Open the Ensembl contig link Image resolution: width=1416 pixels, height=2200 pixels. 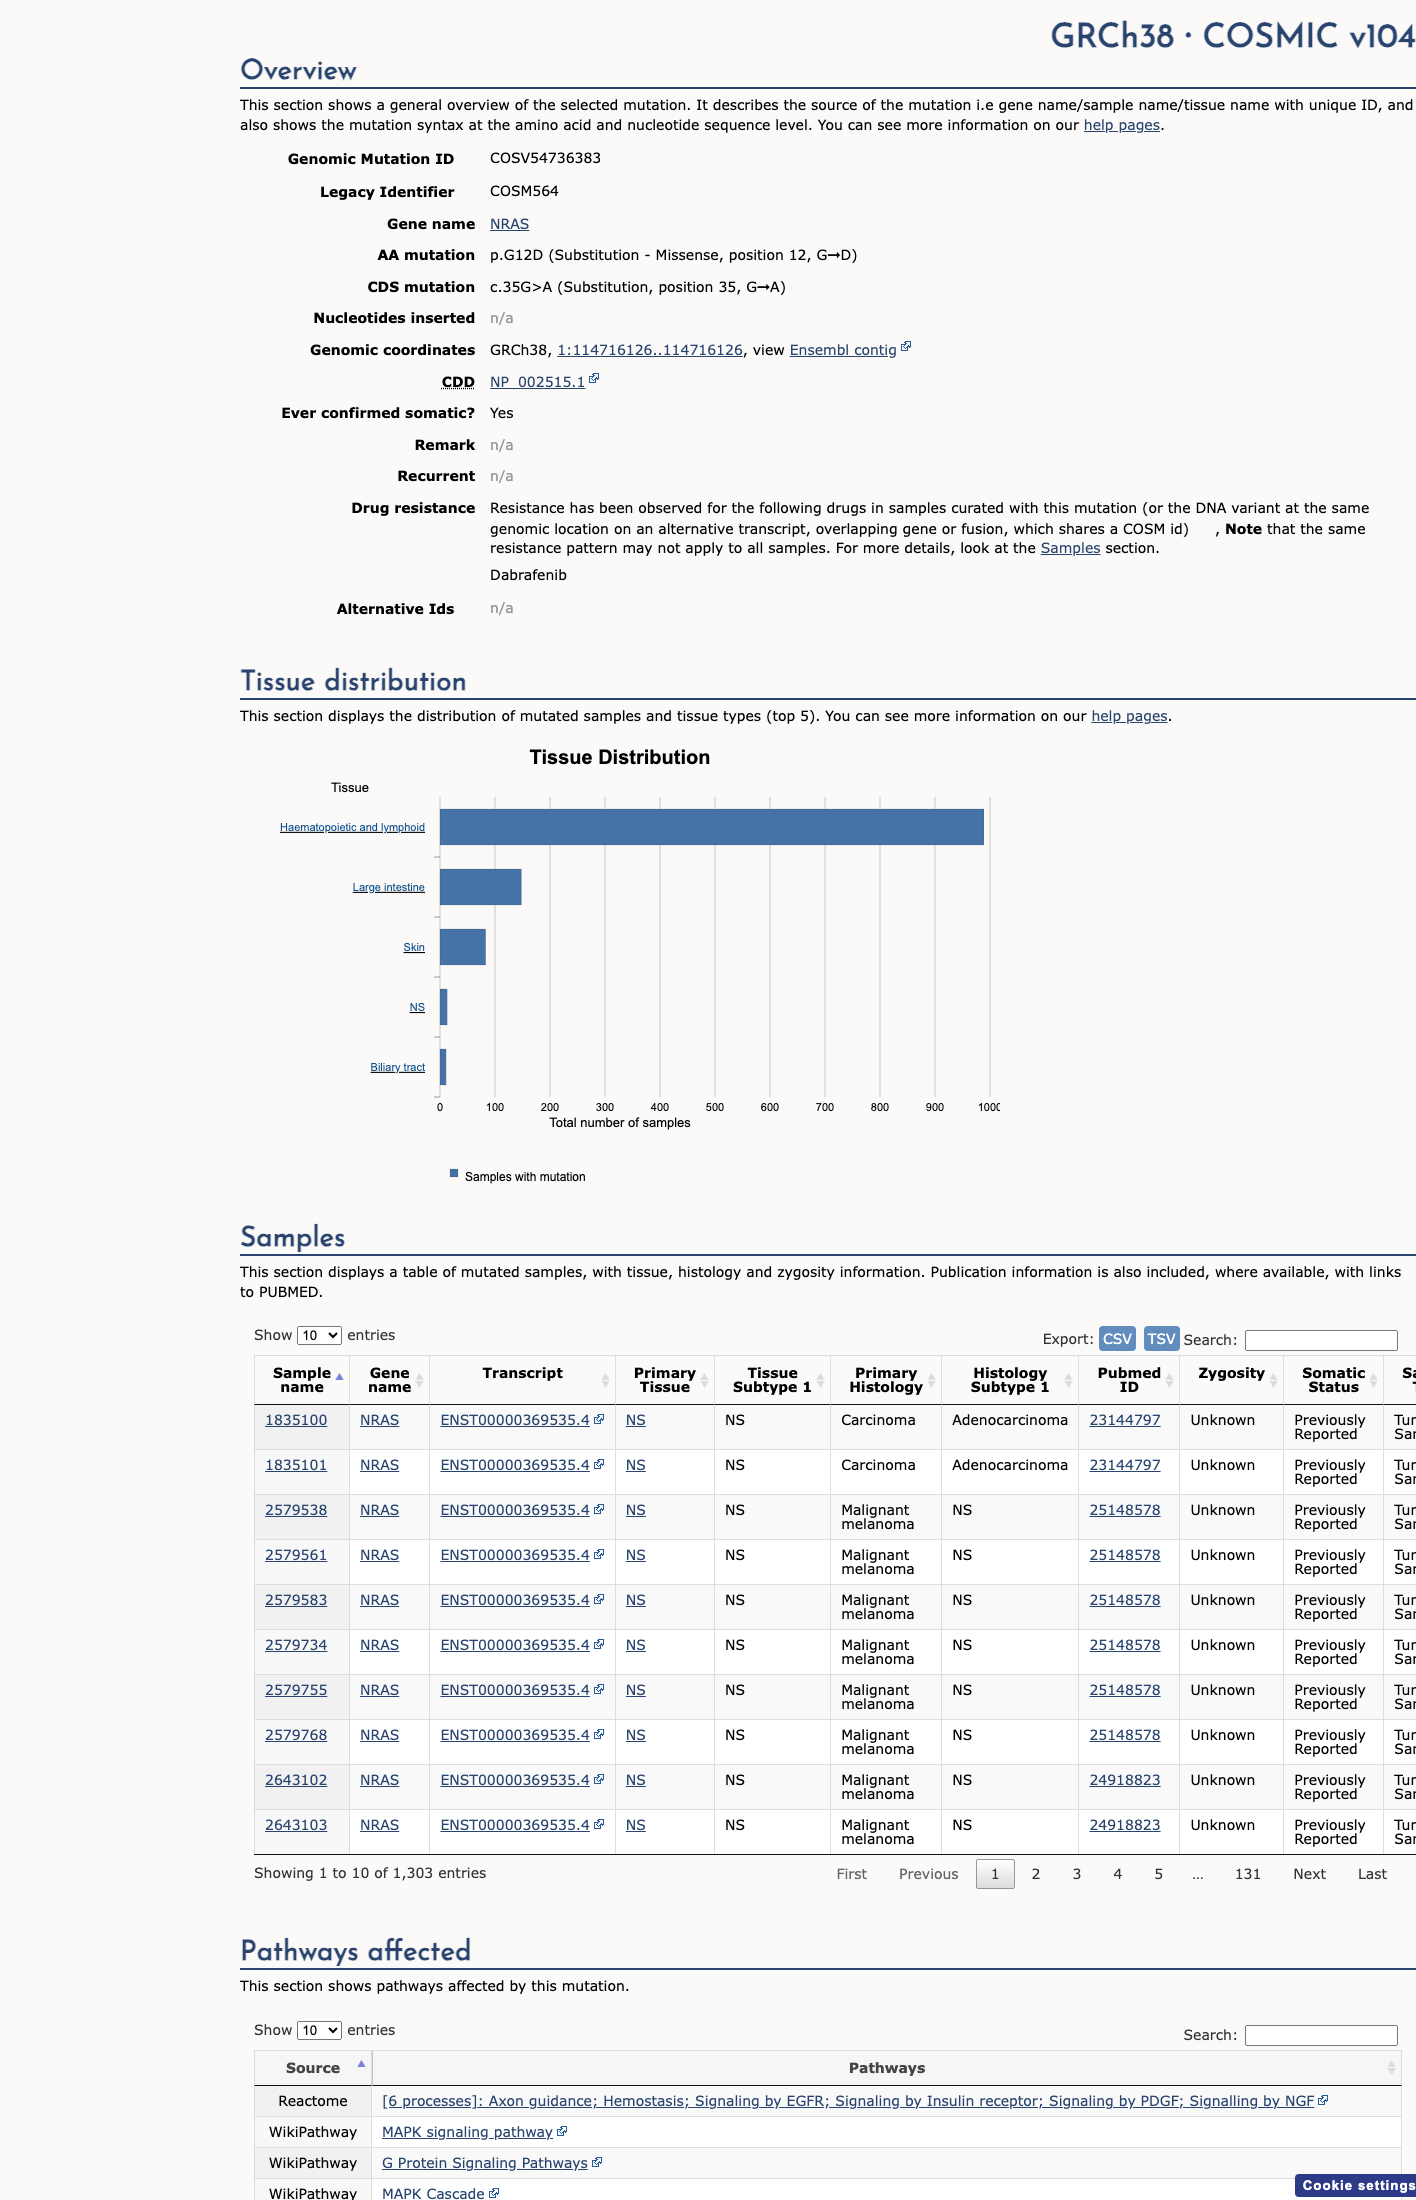(843, 350)
